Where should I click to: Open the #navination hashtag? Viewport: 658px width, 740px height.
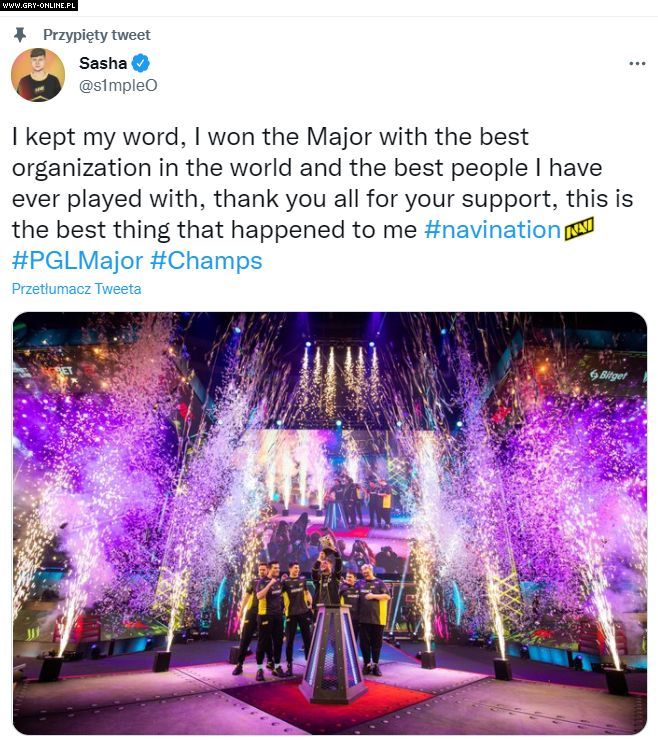pyautogui.click(x=492, y=230)
